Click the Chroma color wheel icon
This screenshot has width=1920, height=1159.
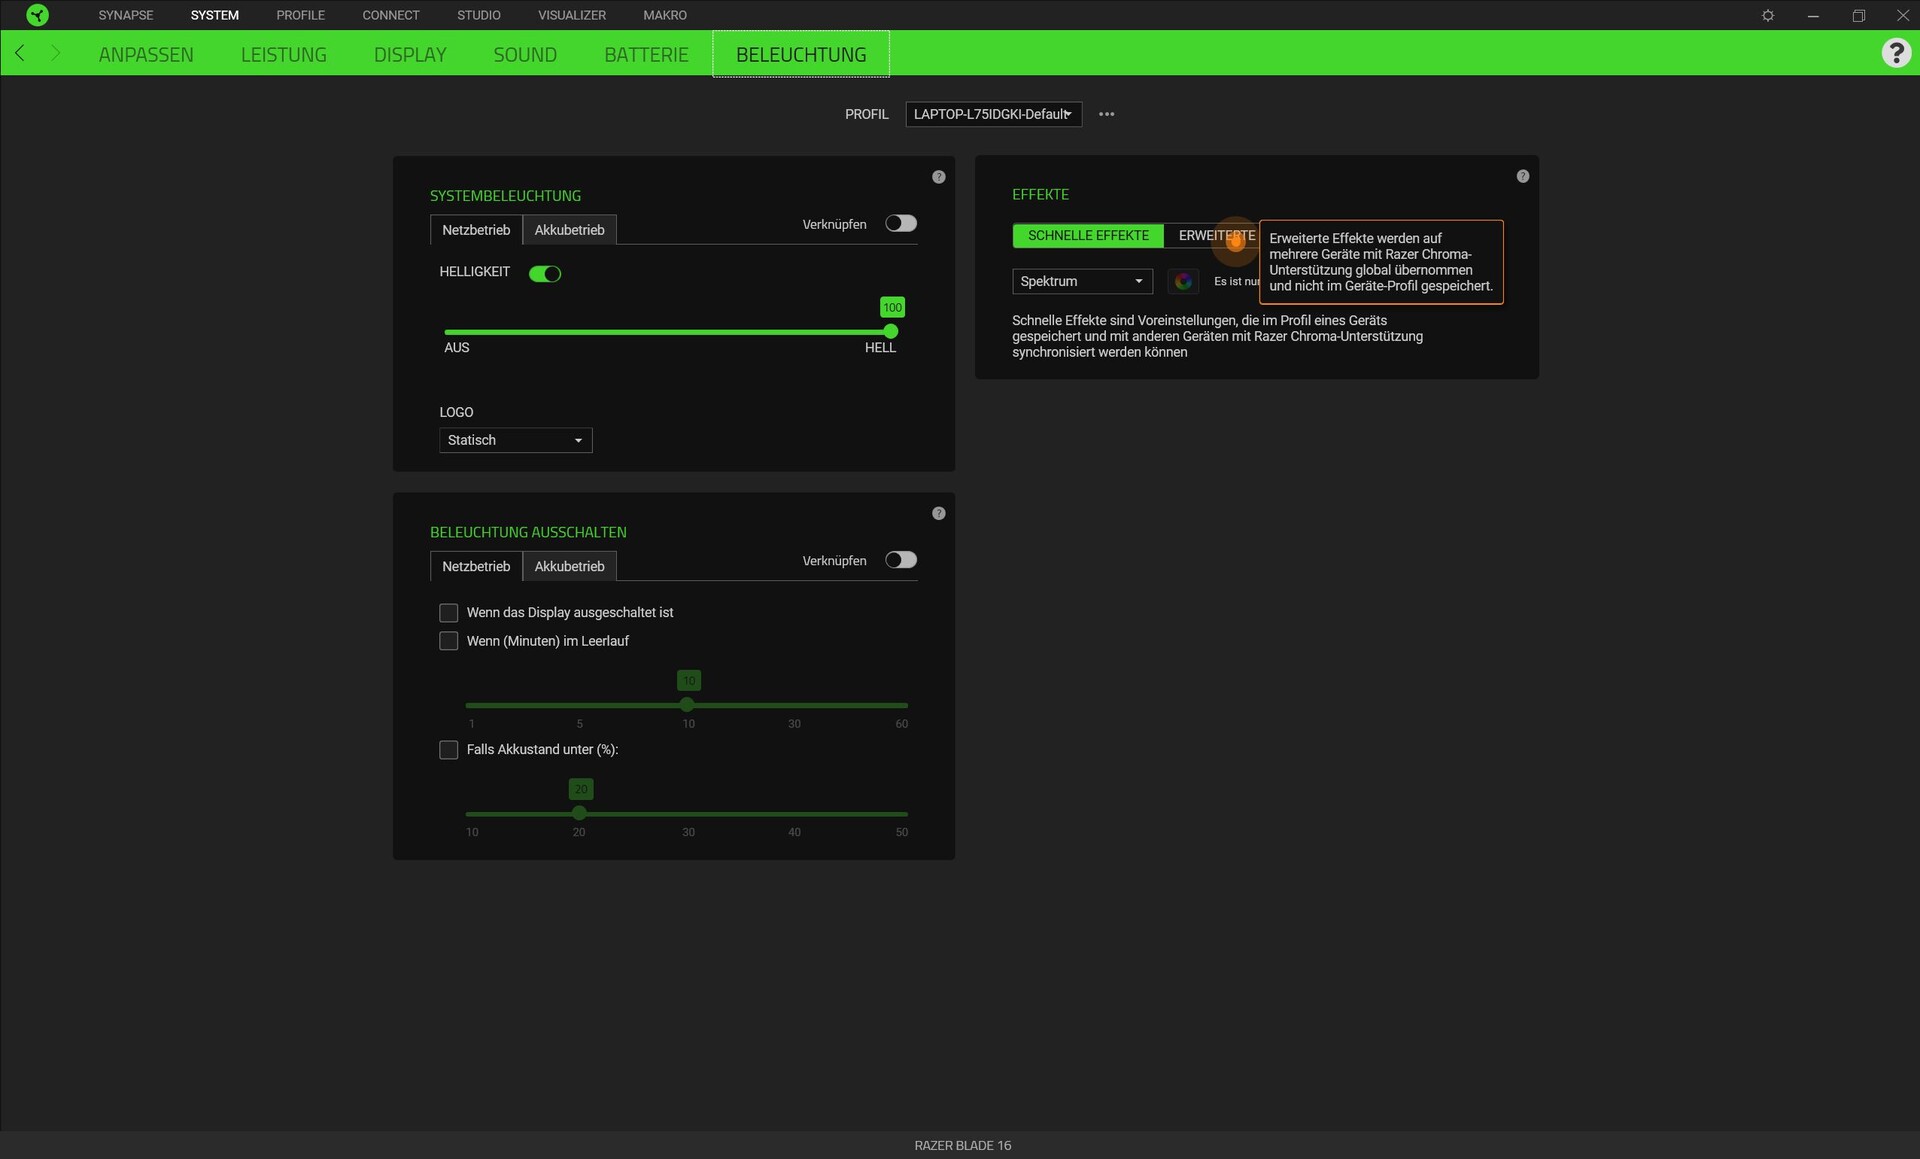tap(1183, 281)
